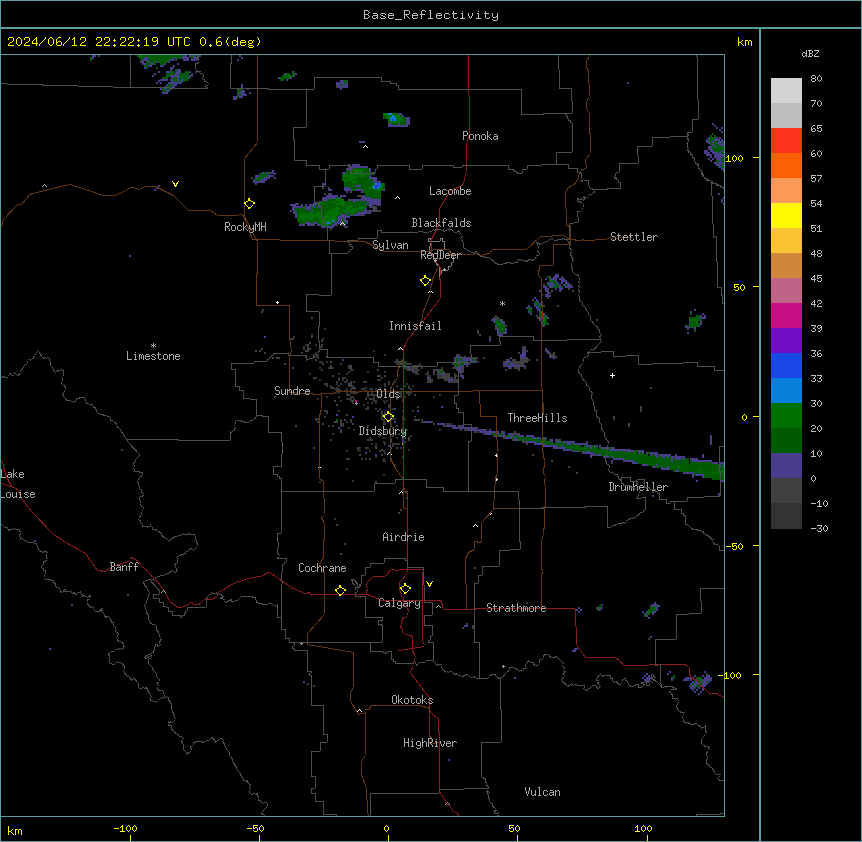Select the Olds label
The image size is (862, 842).
(x=388, y=394)
